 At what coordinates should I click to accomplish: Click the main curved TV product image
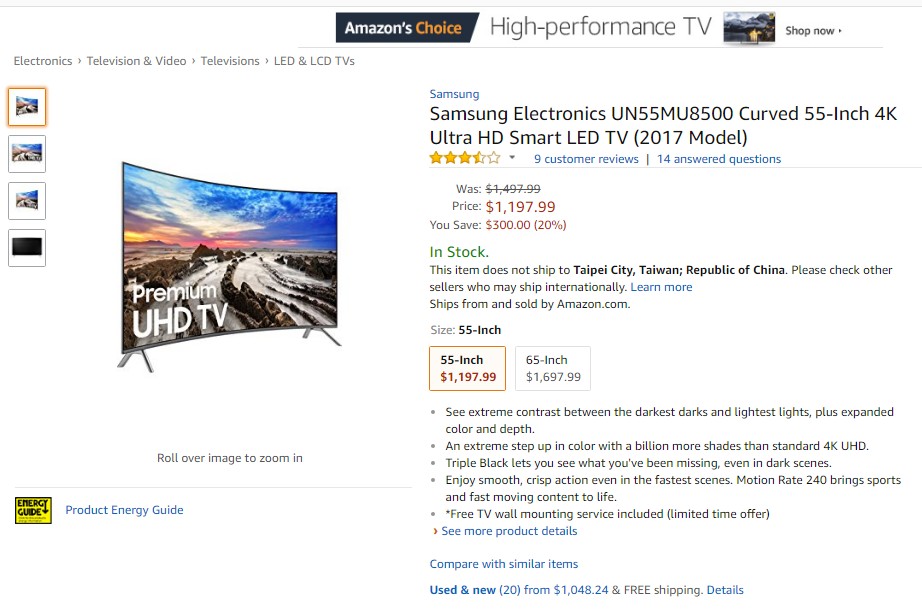pos(228,265)
